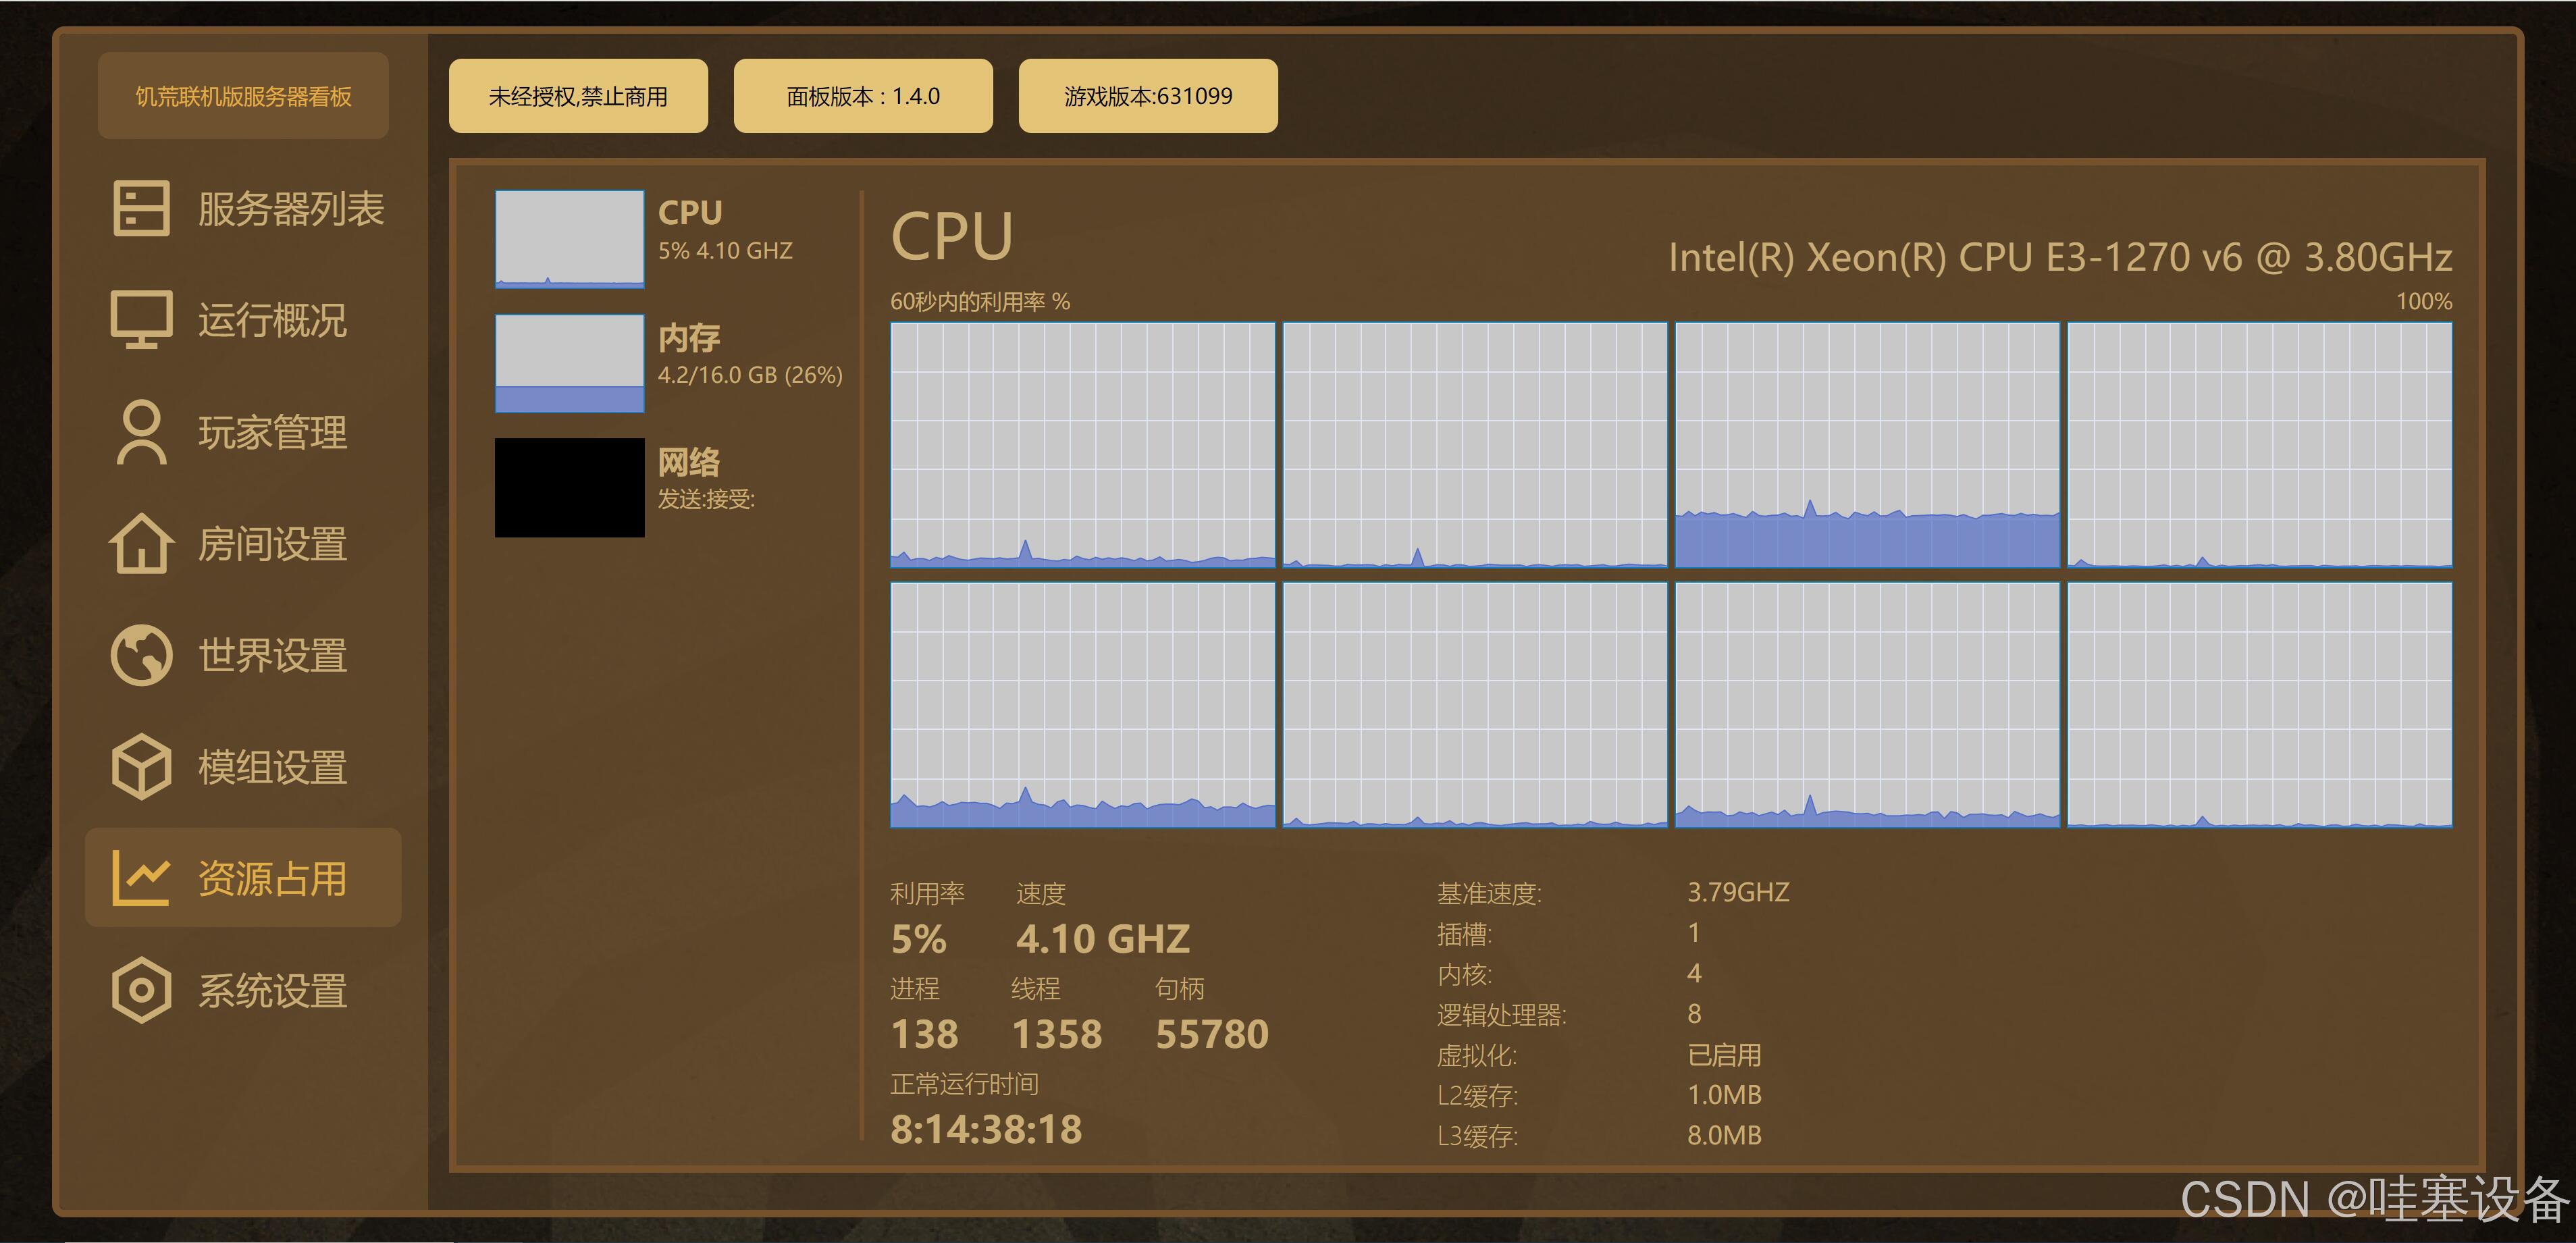Viewport: 2576px width, 1243px height.
Task: Select 系统设置 text in sidebar
Action: point(272,991)
